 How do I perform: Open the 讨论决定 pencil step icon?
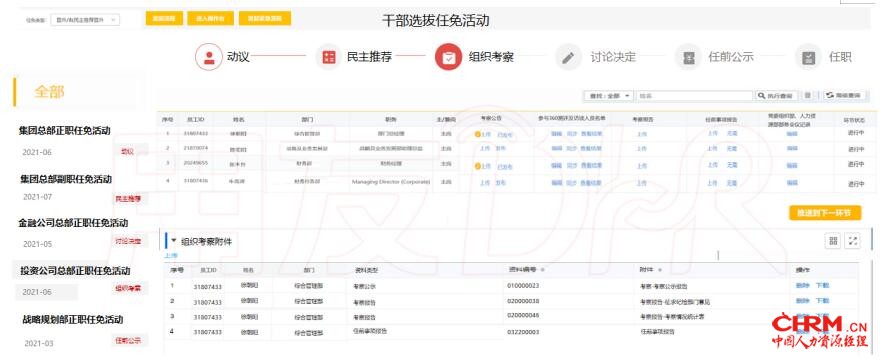point(569,57)
